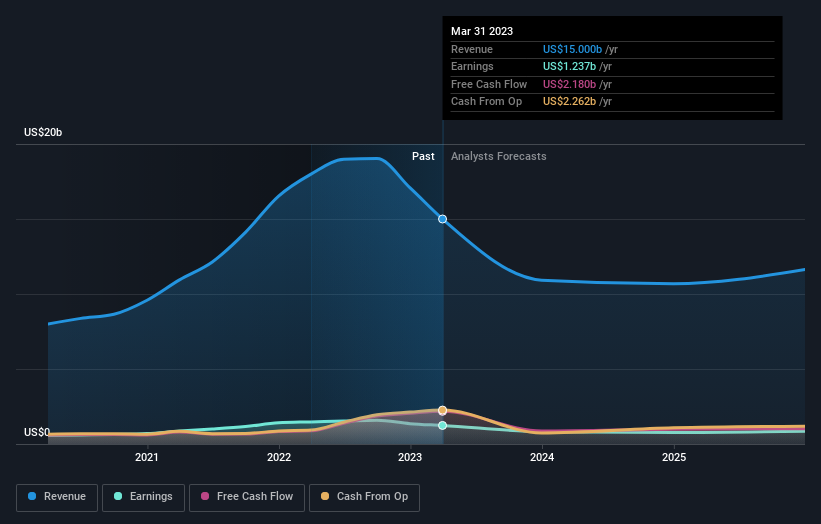
Task: Toggle the Revenue legend button
Action: pyautogui.click(x=57, y=497)
